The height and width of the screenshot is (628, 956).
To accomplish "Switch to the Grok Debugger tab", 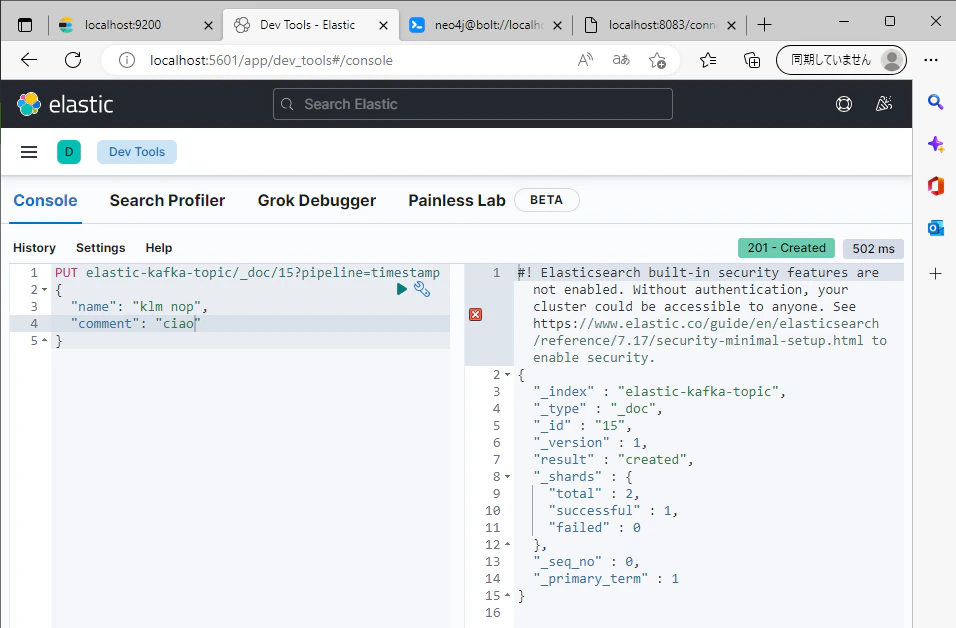I will (x=316, y=201).
